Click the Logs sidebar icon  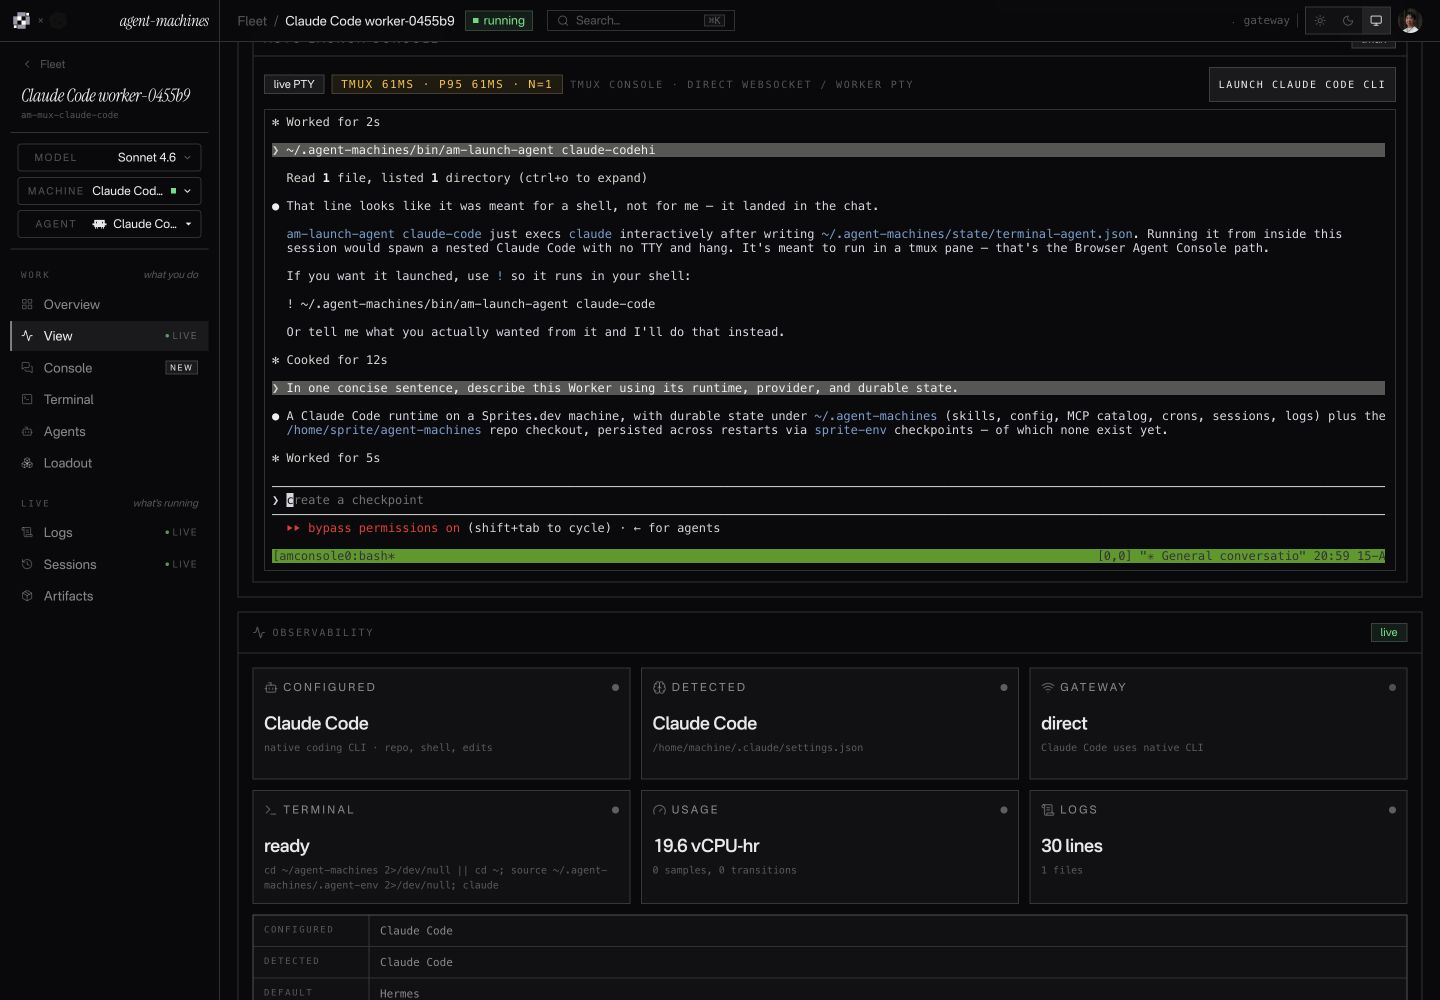tap(27, 532)
